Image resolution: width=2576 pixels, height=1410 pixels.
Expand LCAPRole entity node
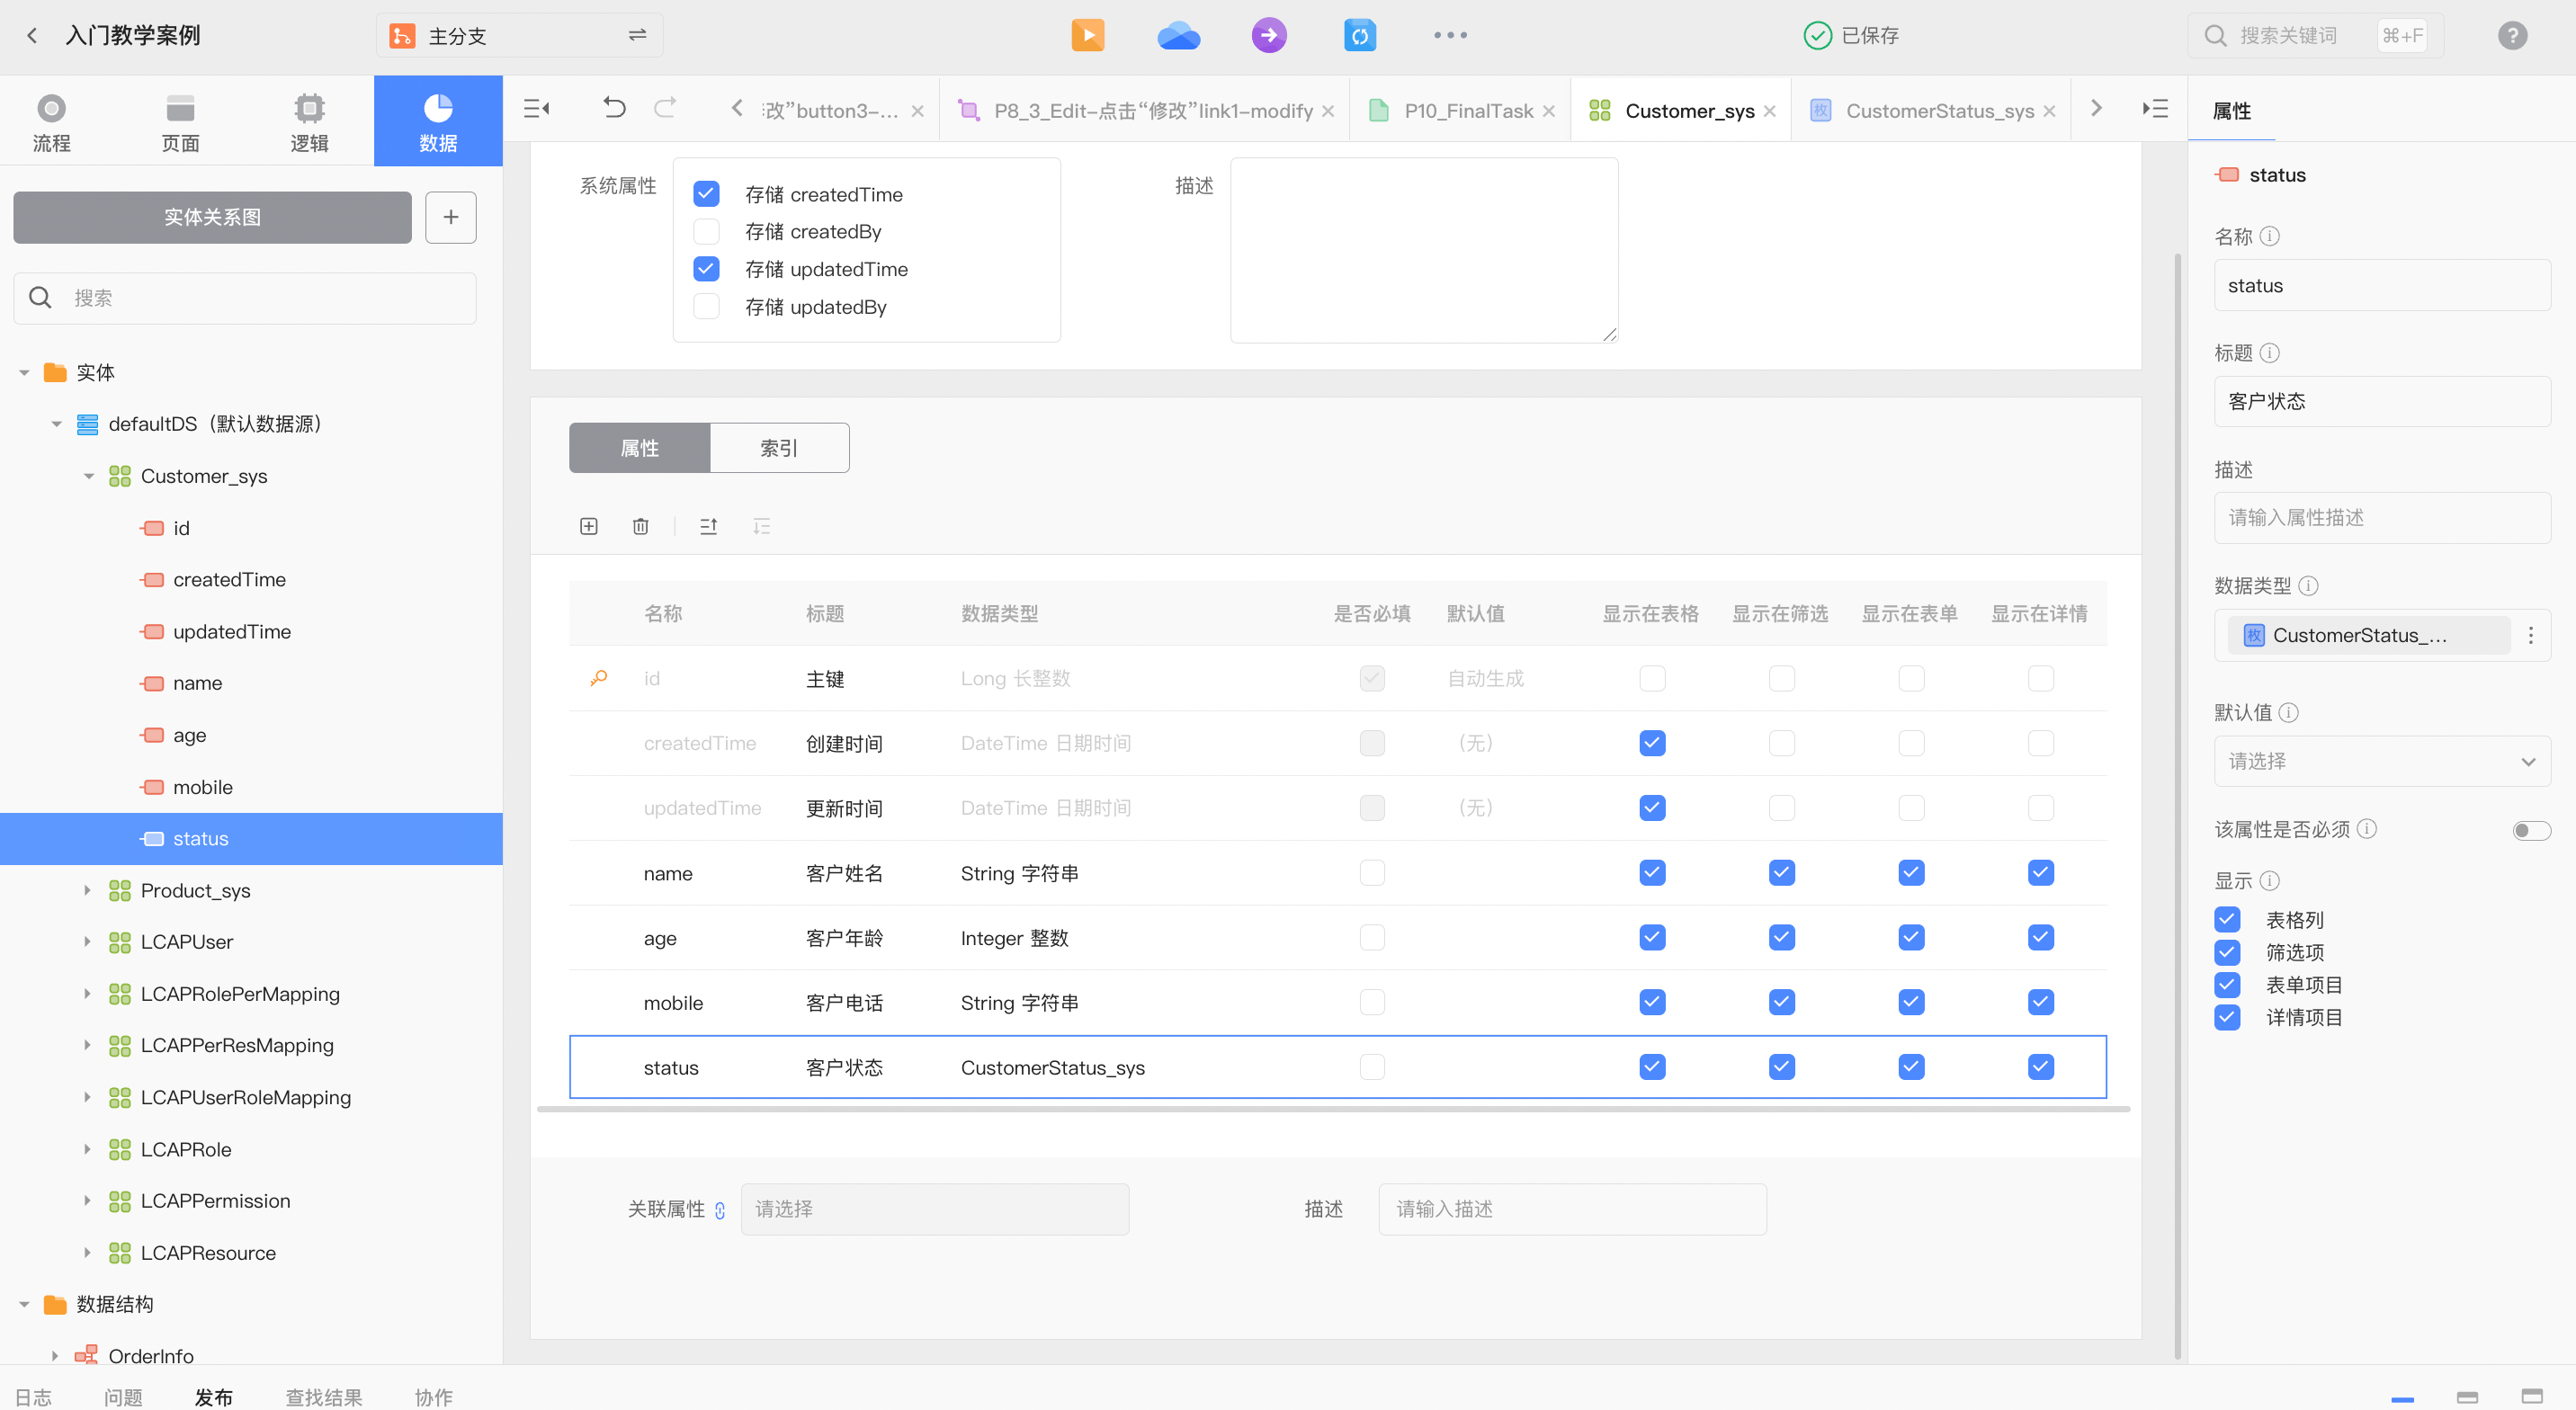pos(88,1149)
